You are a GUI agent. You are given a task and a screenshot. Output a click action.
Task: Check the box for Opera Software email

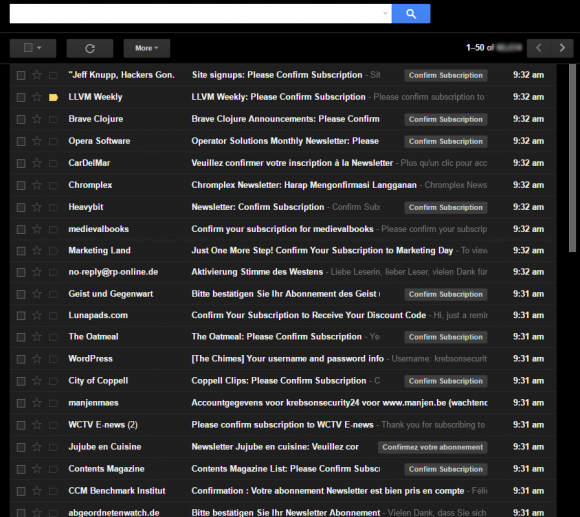pyautogui.click(x=21, y=141)
